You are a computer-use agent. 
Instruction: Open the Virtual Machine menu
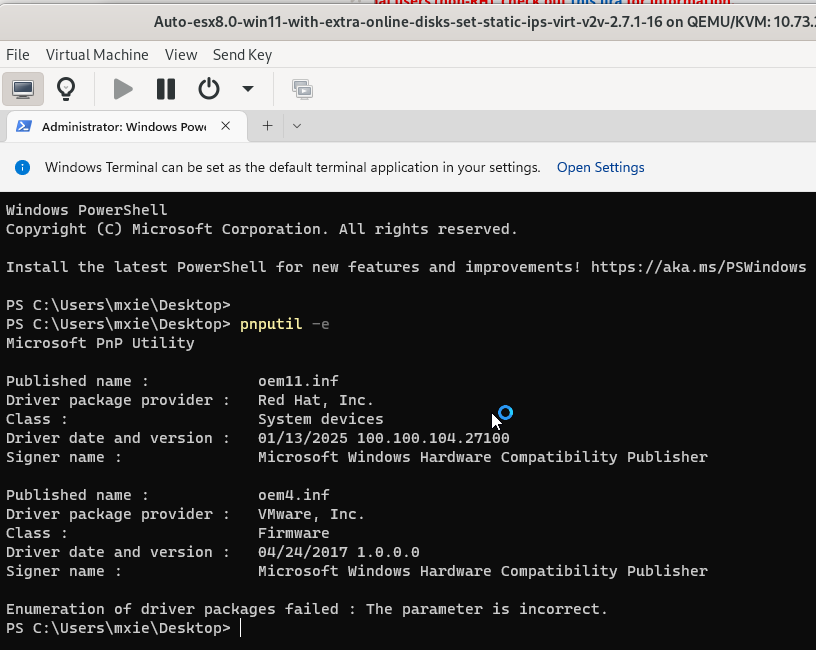coord(97,55)
